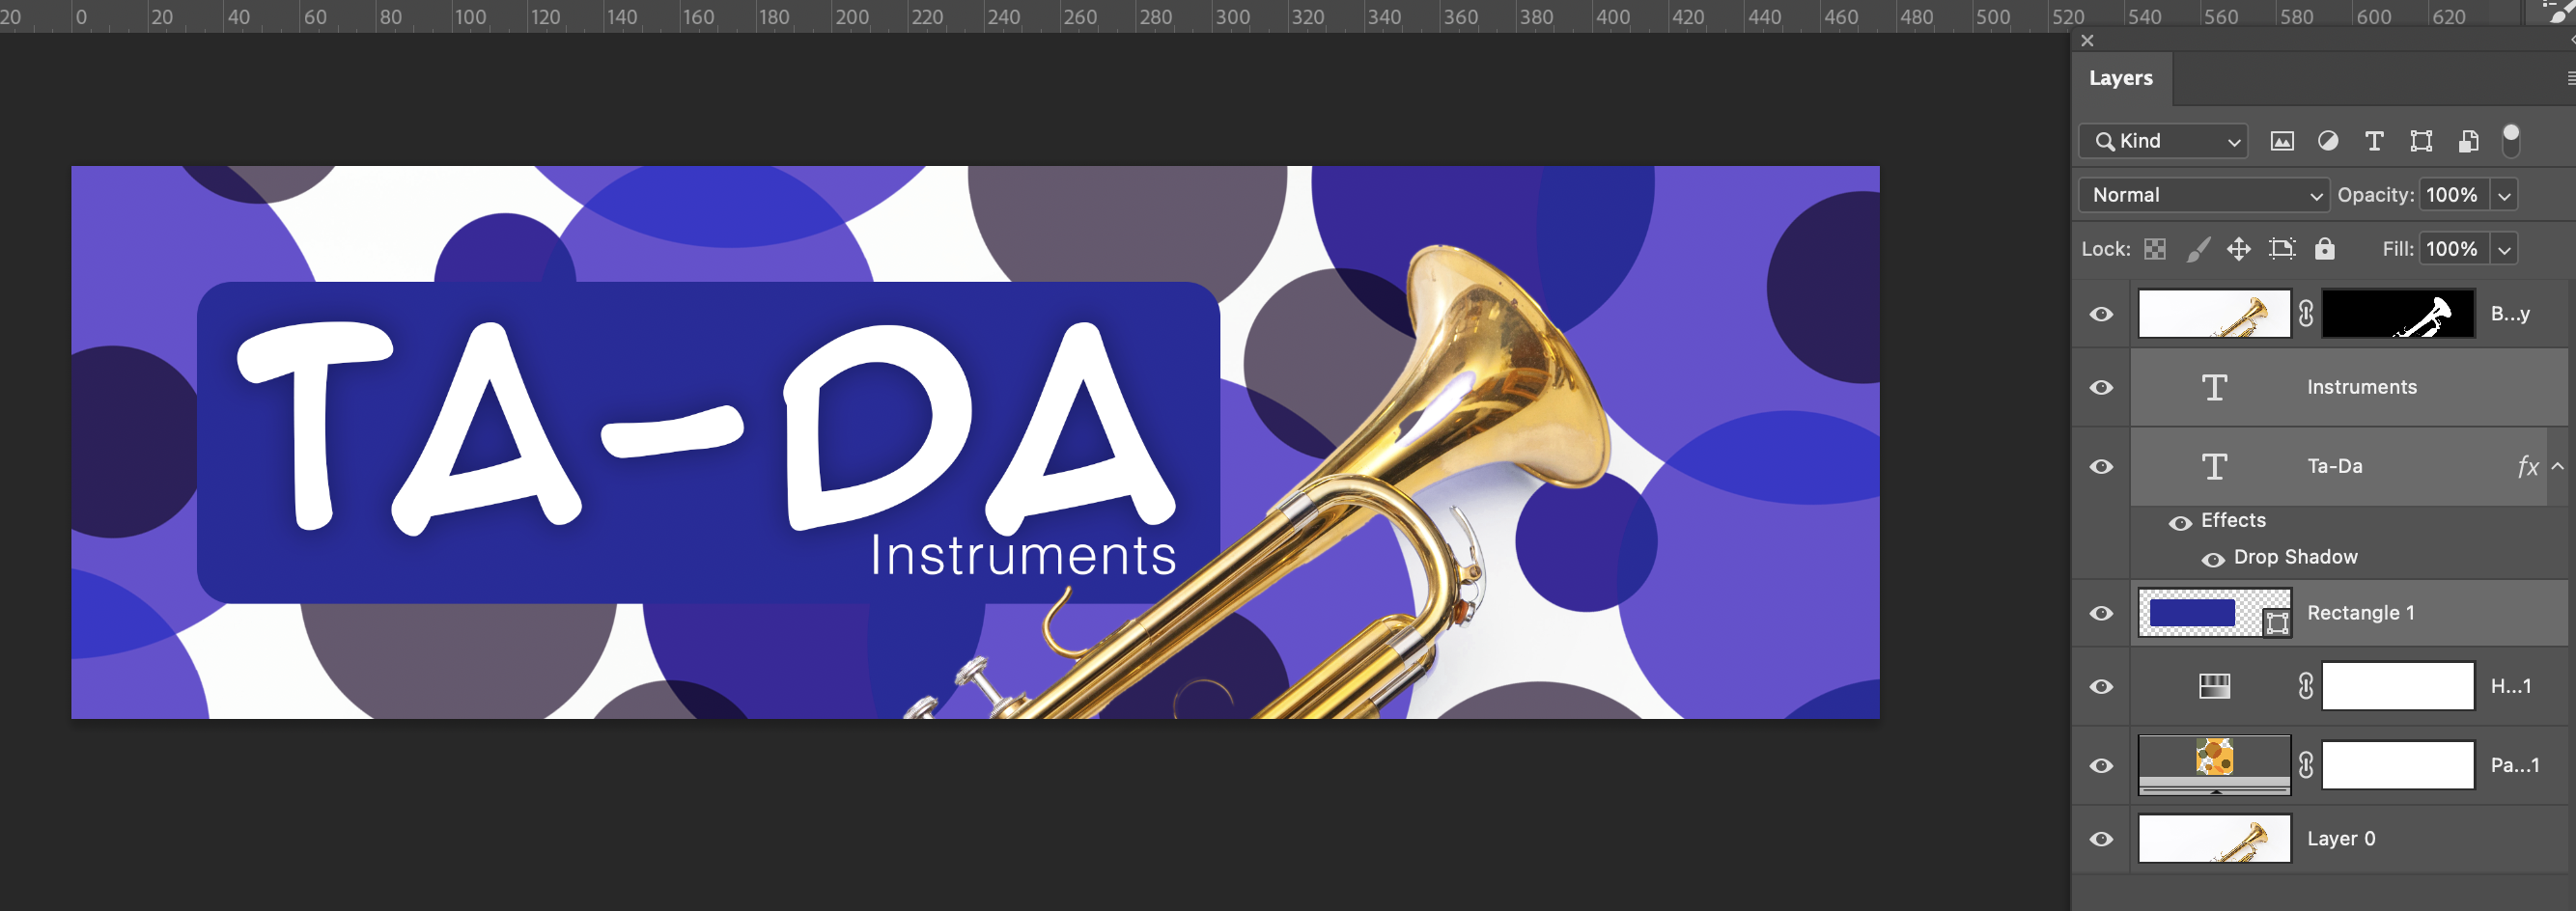Click link icon on top B...y layer

point(2306,314)
